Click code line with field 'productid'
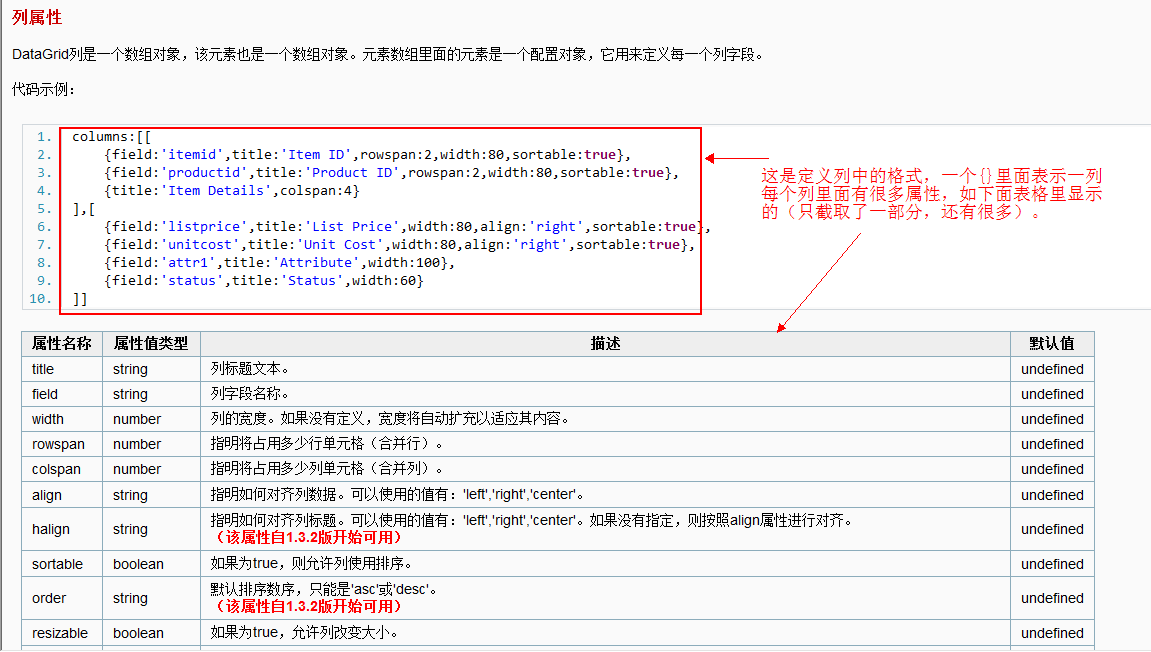 click(x=391, y=173)
